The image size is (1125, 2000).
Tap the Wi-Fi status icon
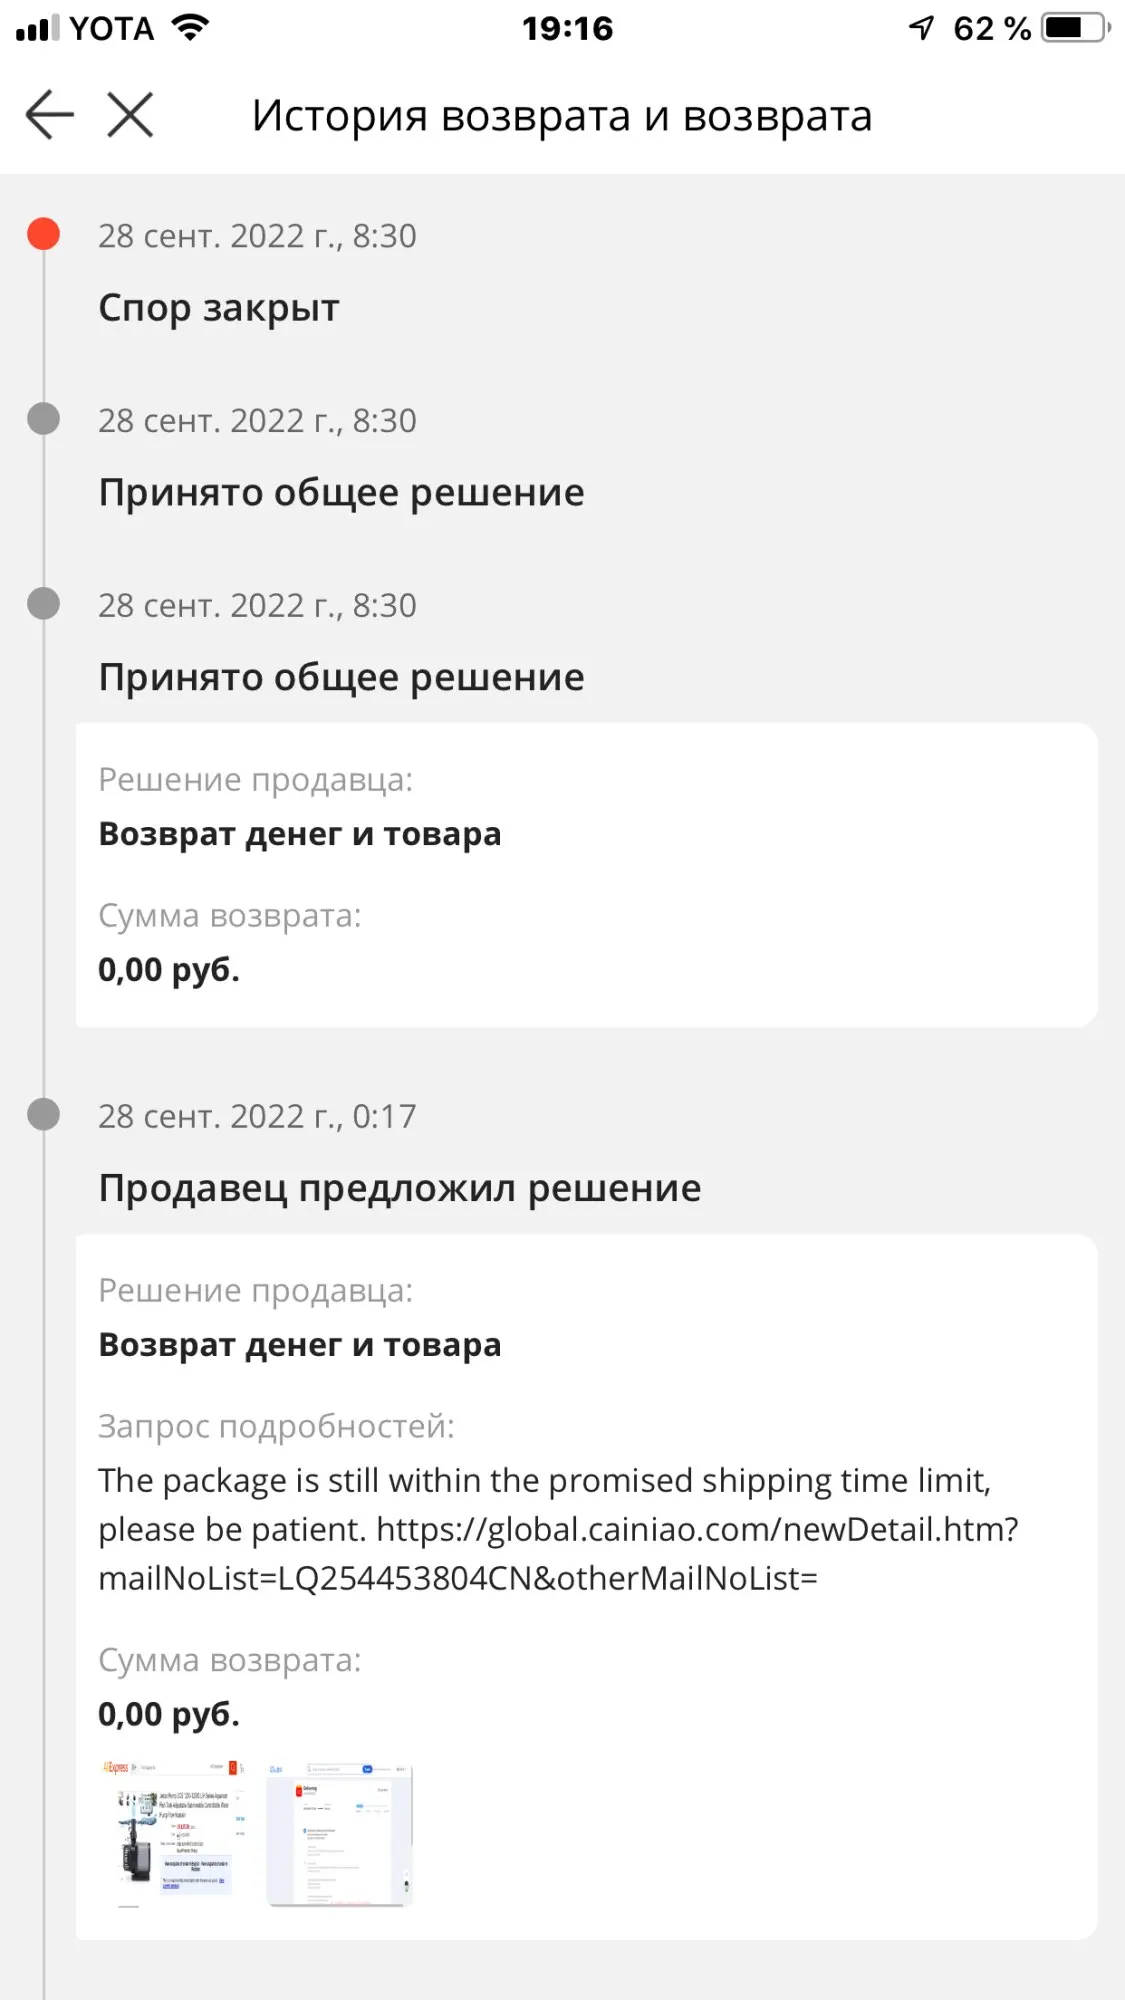(x=190, y=27)
